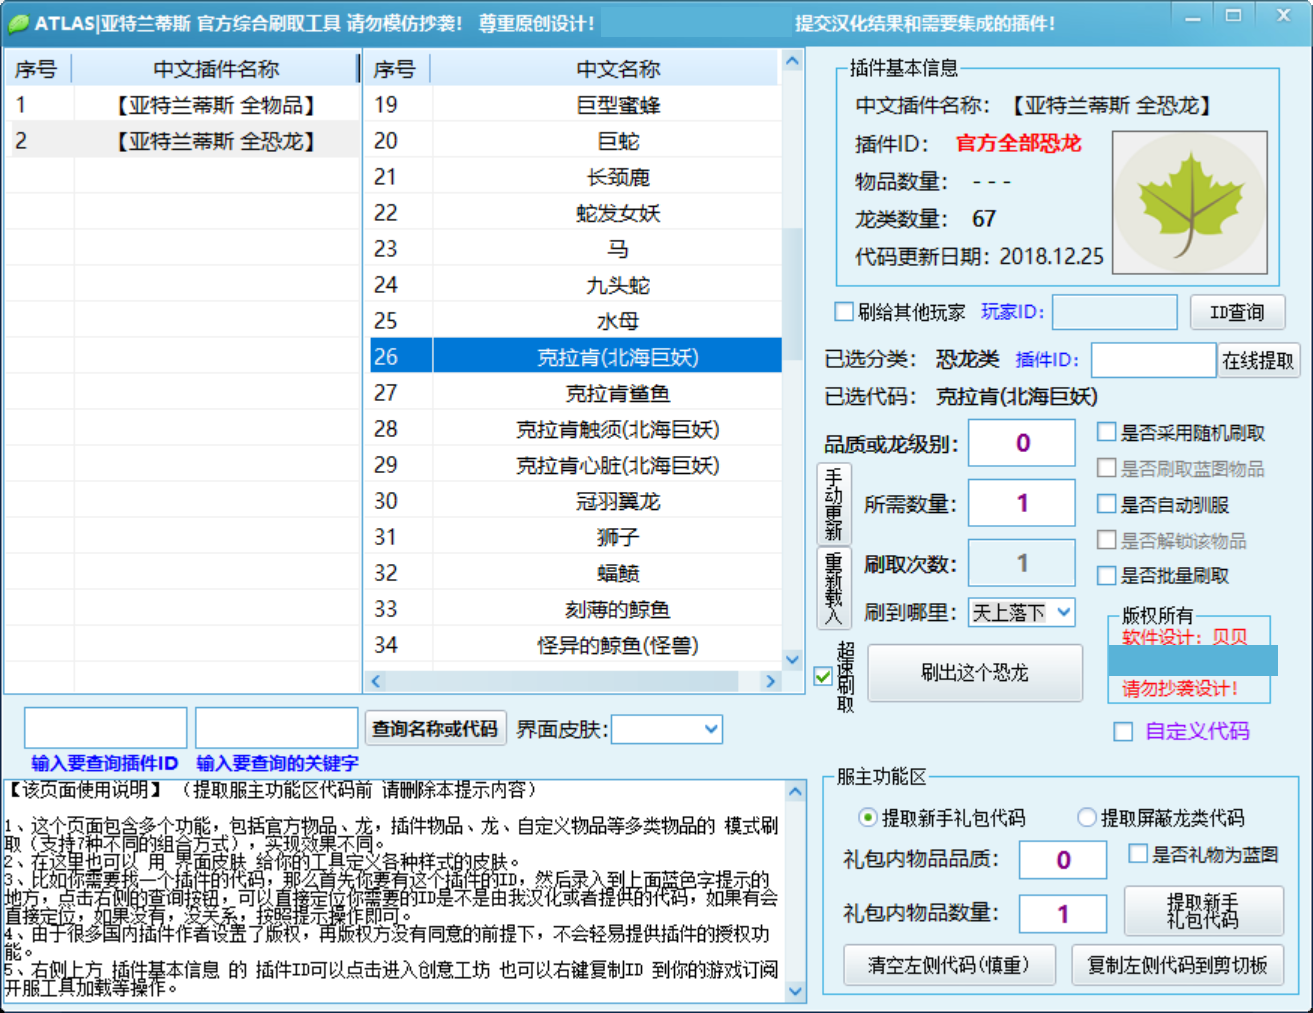
Task: Click 复制左侧代码到剪切板 to copy code
Action: click(1177, 964)
